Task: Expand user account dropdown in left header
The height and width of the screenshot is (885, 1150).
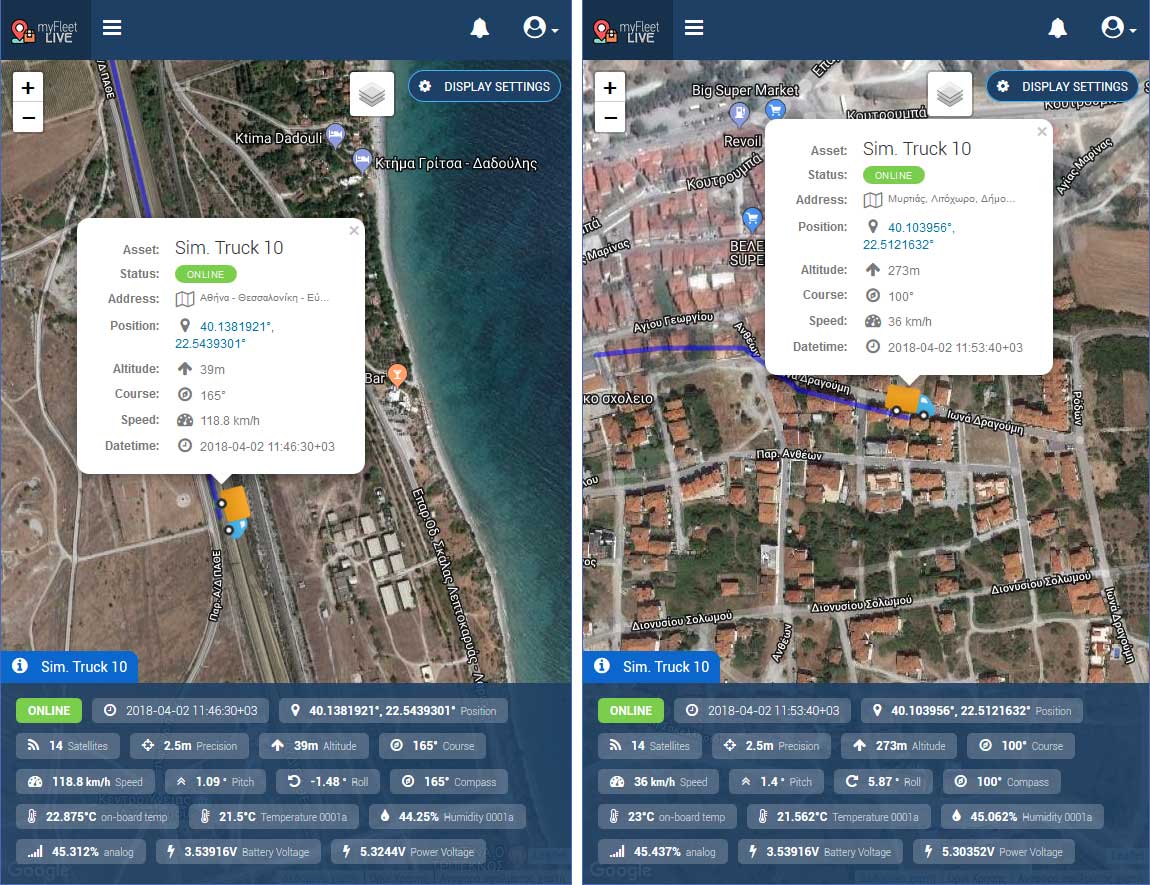Action: click(540, 28)
